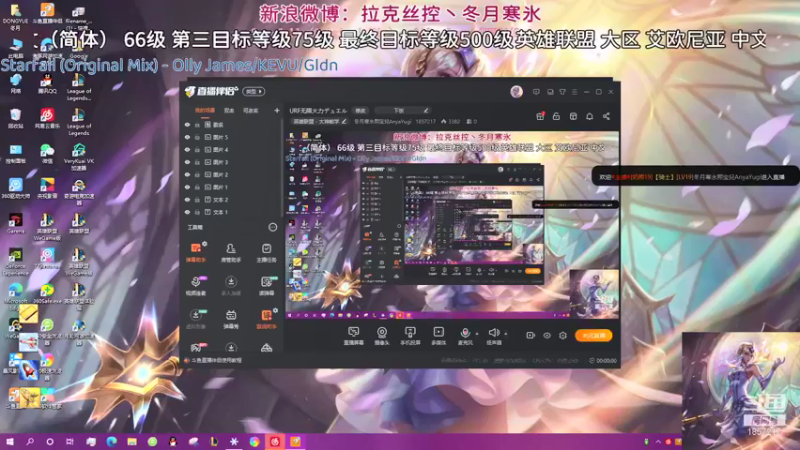This screenshot has width=800, height=450.
Task: Edit the category with pencil icon
Action: tap(344, 121)
